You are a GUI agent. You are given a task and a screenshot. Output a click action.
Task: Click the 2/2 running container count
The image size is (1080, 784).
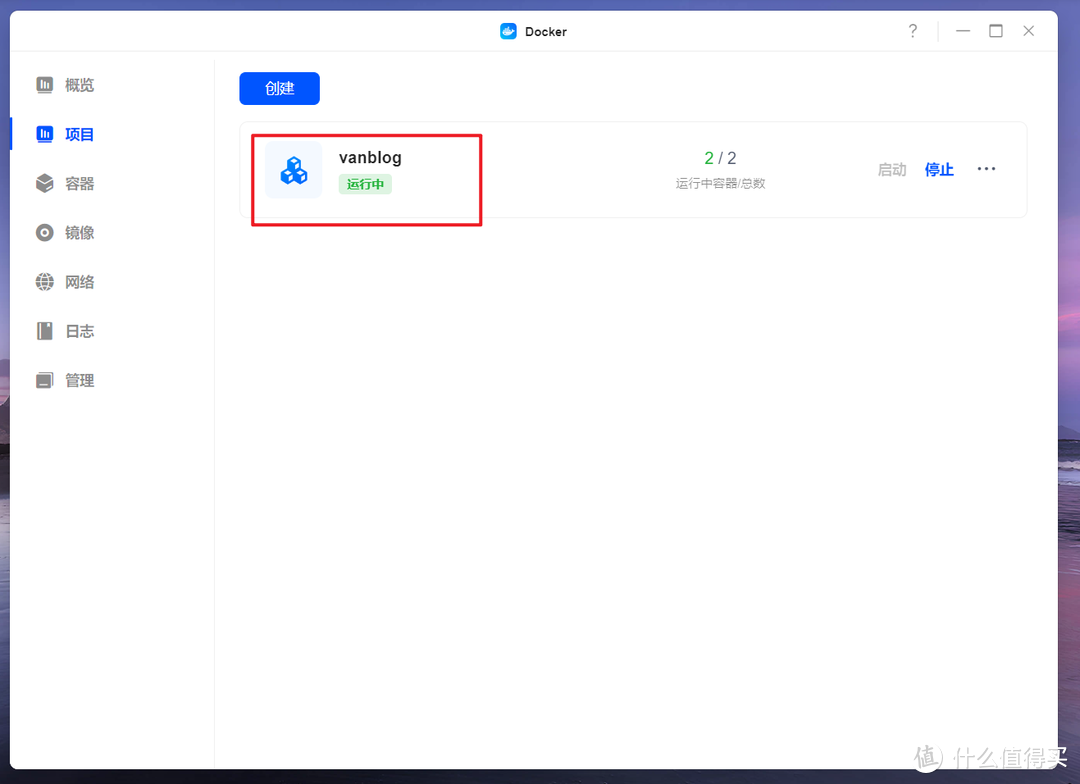tap(720, 158)
